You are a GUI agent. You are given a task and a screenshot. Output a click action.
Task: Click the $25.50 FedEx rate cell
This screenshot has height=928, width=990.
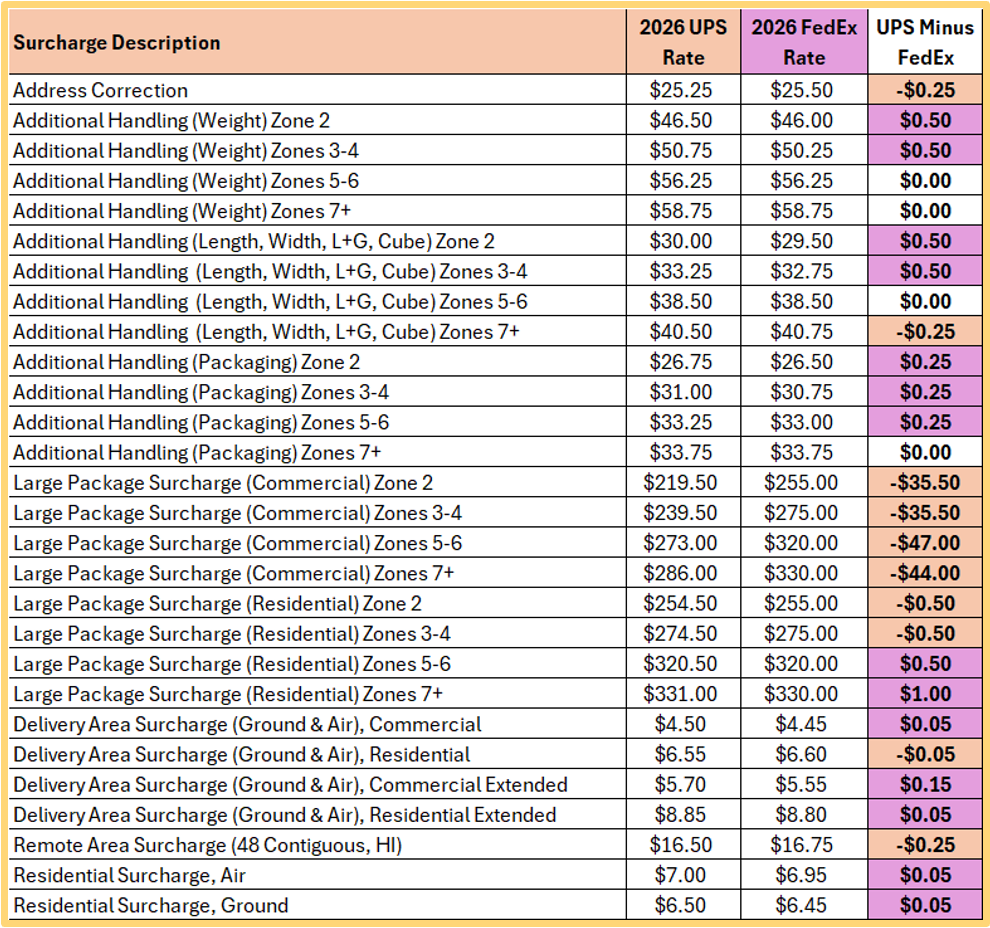click(x=804, y=90)
